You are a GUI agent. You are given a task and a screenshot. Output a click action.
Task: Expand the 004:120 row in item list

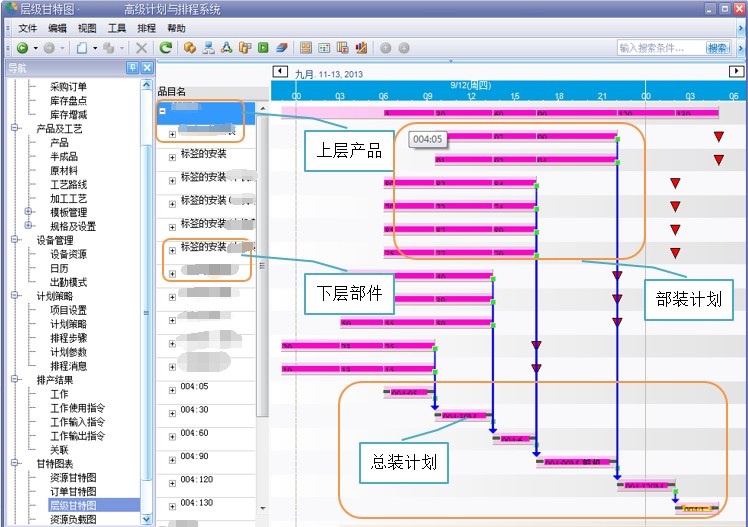[x=172, y=484]
